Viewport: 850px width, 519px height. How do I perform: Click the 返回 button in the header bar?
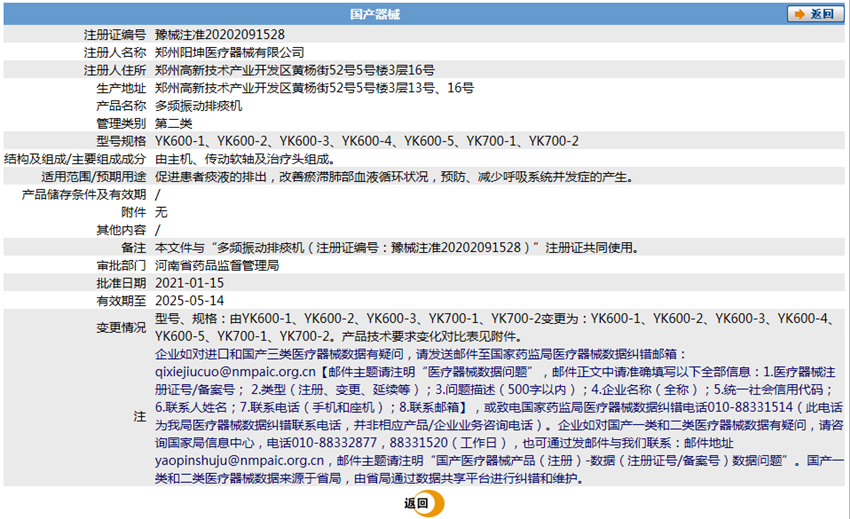coord(815,14)
